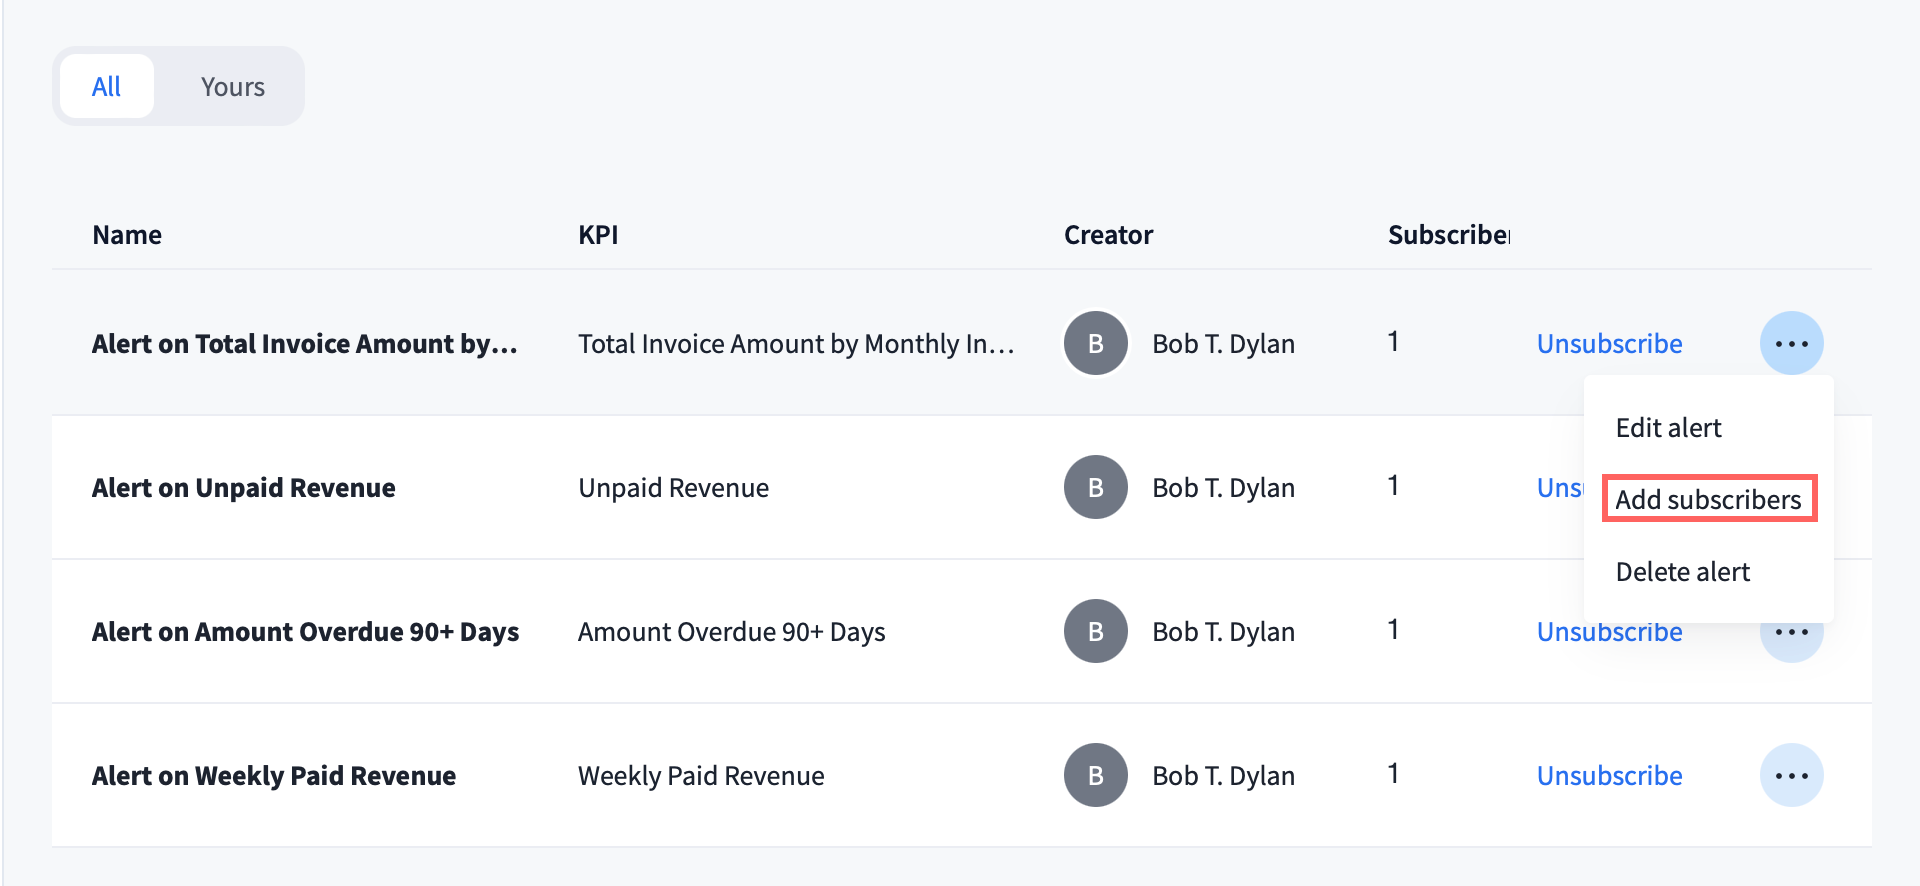
Task: Click Bob T. Dylan's avatar in Total Invoice row
Action: click(1095, 343)
